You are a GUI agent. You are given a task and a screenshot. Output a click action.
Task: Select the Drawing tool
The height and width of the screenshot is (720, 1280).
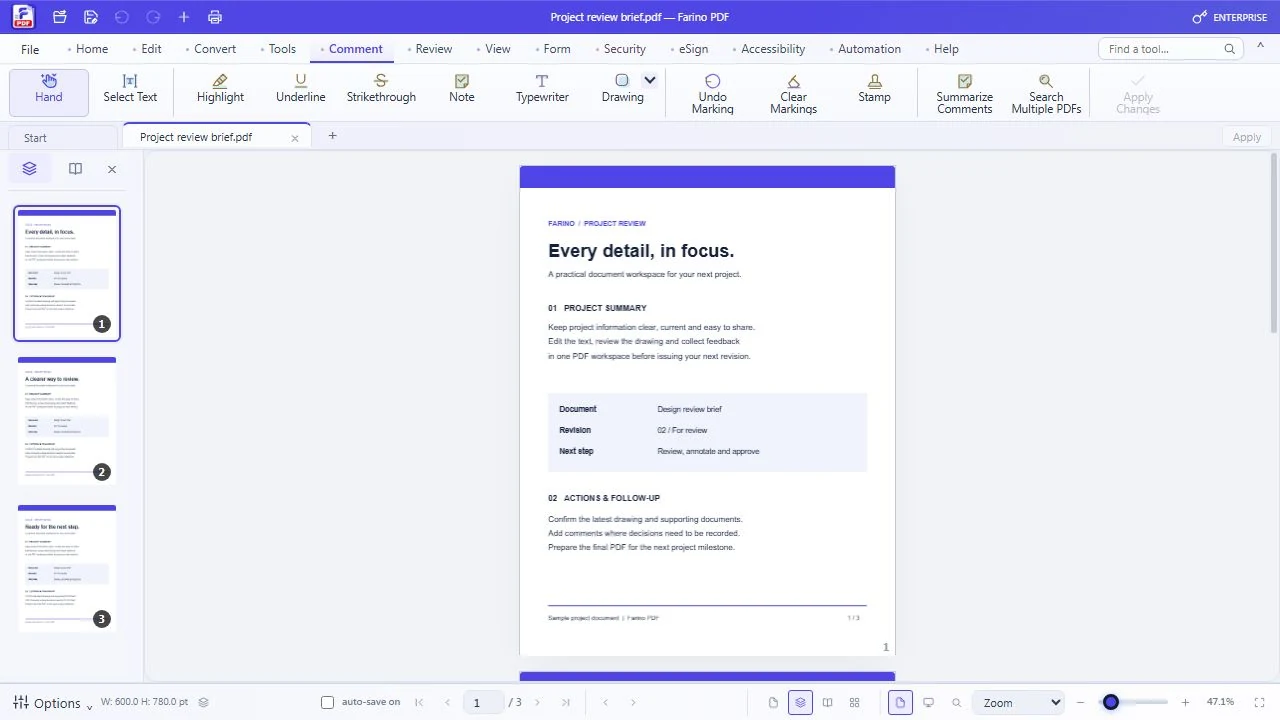[x=622, y=89]
